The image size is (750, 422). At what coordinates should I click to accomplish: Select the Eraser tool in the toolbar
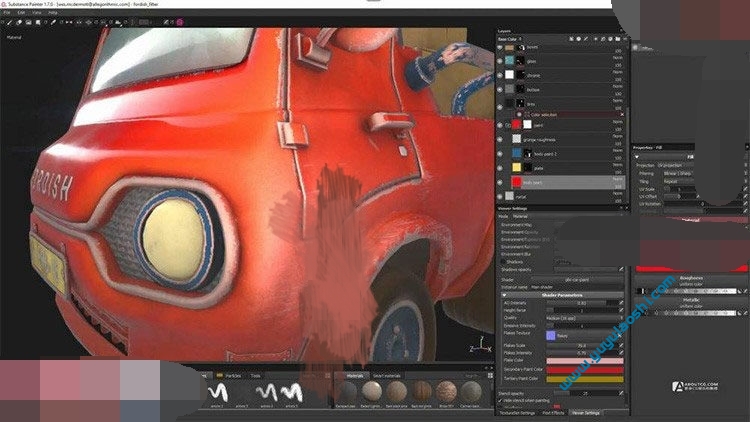coord(19,22)
